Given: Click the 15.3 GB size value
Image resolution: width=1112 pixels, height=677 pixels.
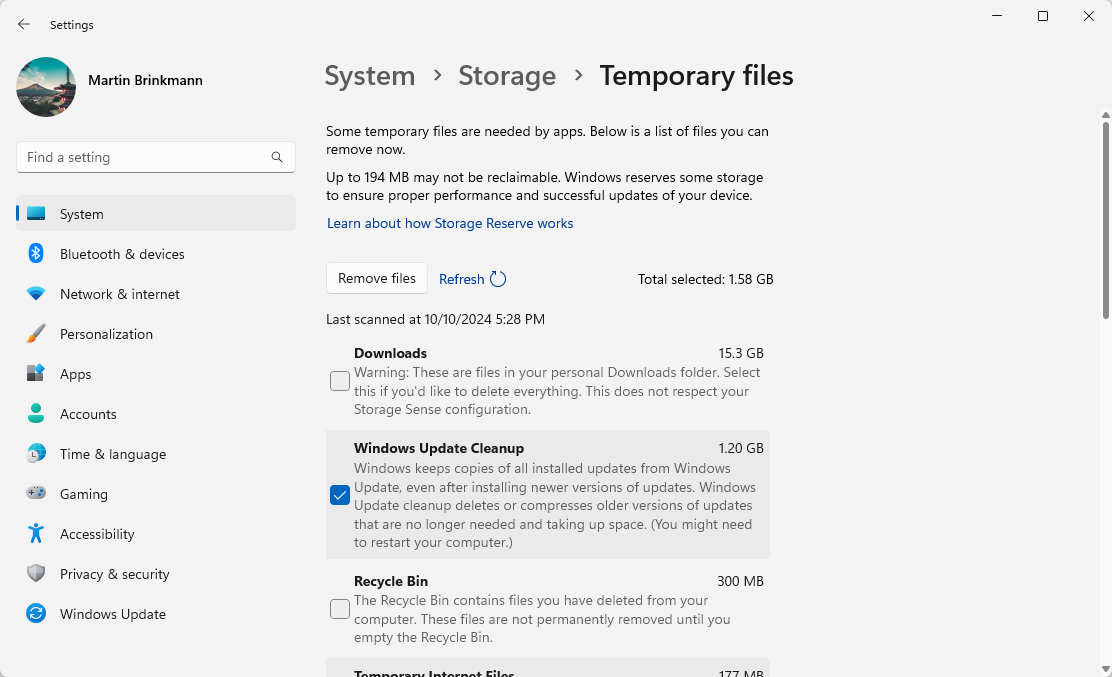Looking at the screenshot, I should coord(740,353).
